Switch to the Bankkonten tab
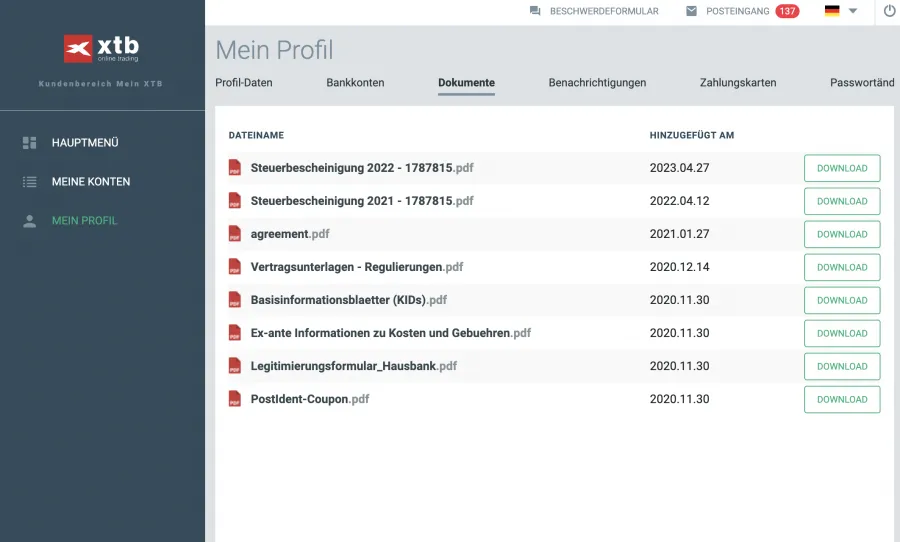900x542 pixels. pos(355,83)
